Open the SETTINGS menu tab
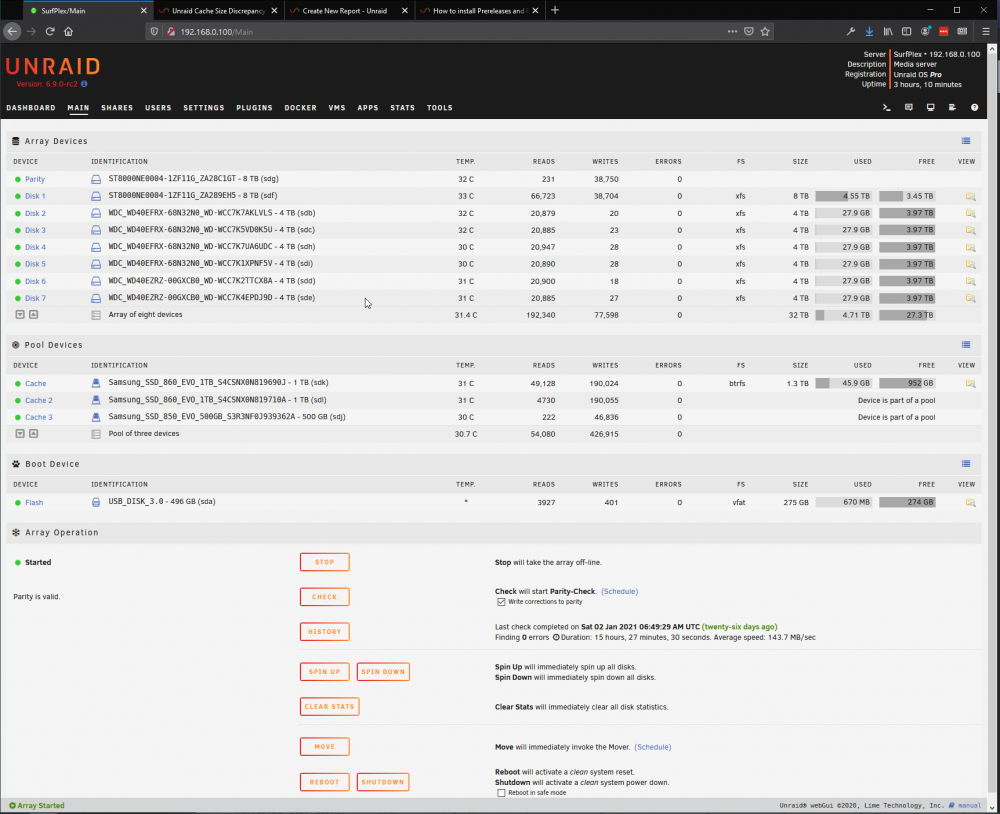Screen dimensions: 1000x814 click(203, 108)
